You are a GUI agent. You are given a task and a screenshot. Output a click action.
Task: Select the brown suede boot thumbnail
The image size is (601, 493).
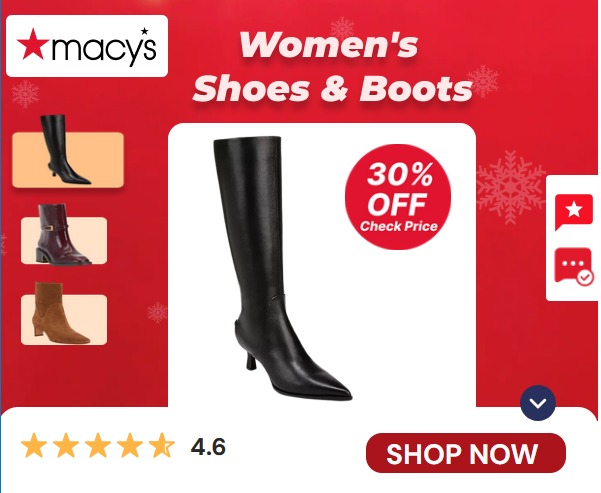[64, 314]
